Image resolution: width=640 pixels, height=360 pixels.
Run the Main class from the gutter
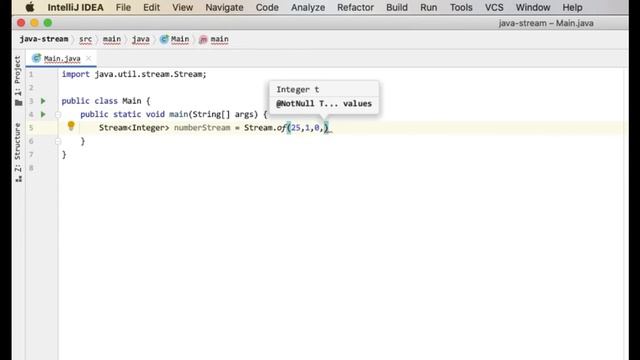point(43,101)
